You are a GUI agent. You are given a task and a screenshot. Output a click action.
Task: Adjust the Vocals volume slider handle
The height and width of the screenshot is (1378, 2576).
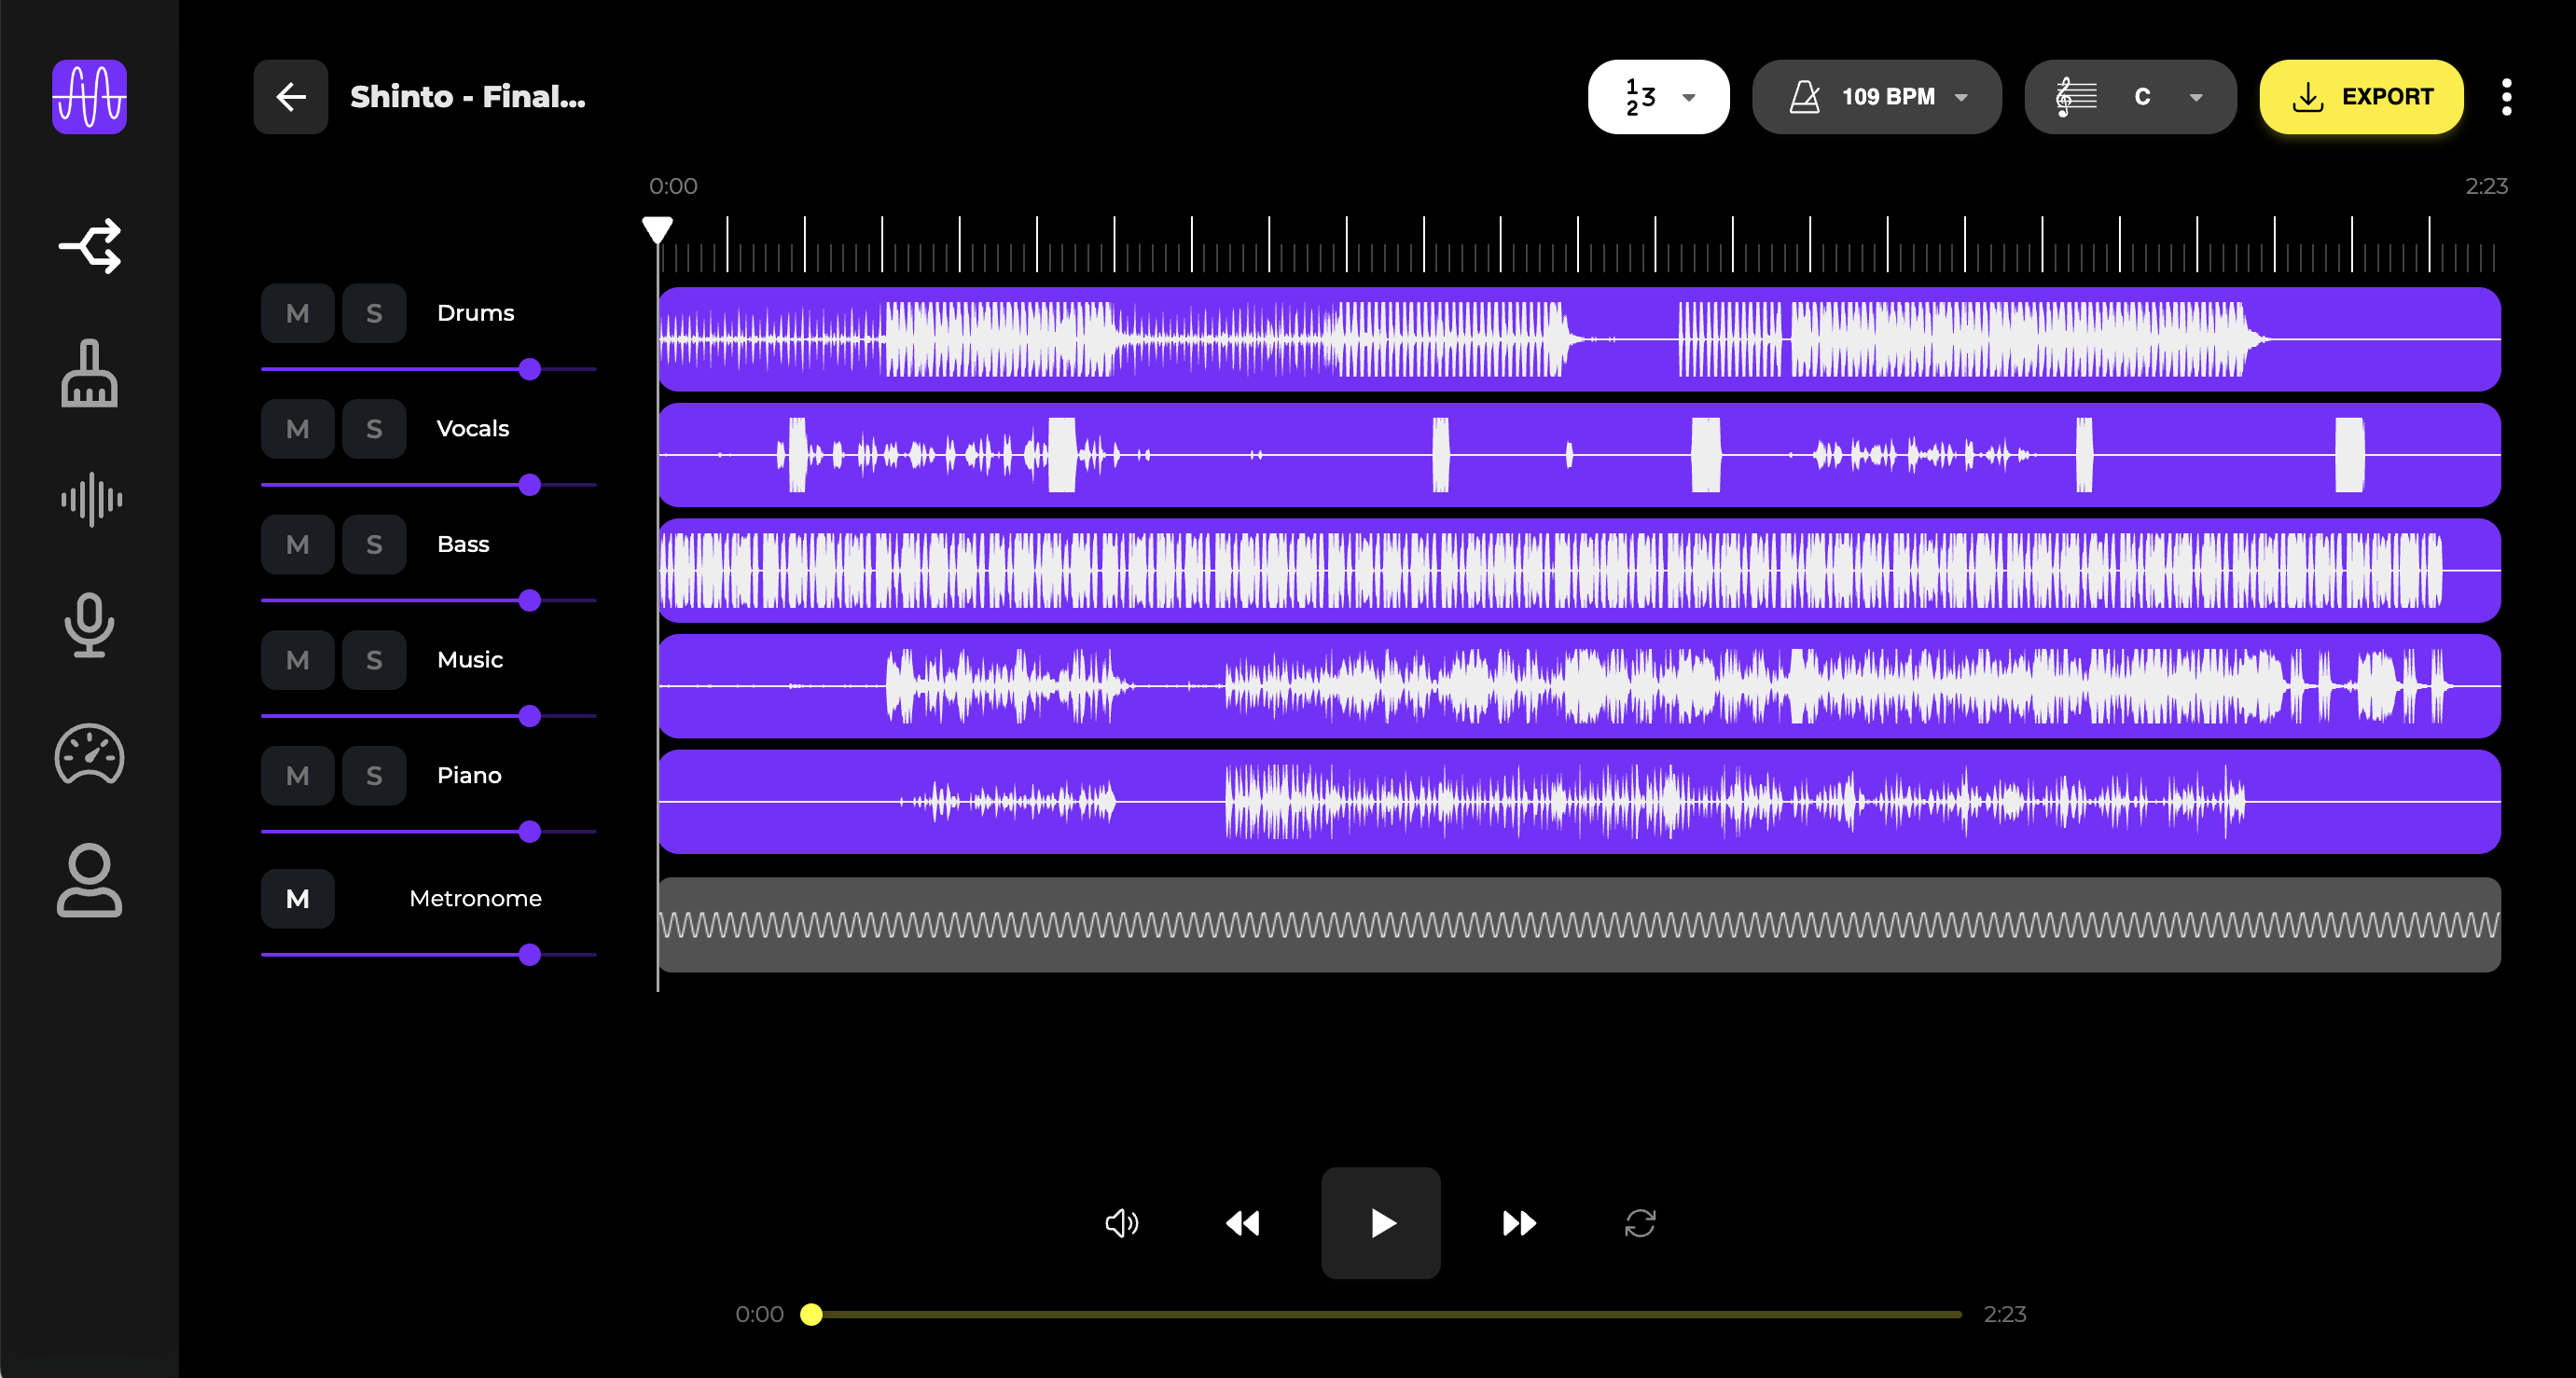[530, 485]
